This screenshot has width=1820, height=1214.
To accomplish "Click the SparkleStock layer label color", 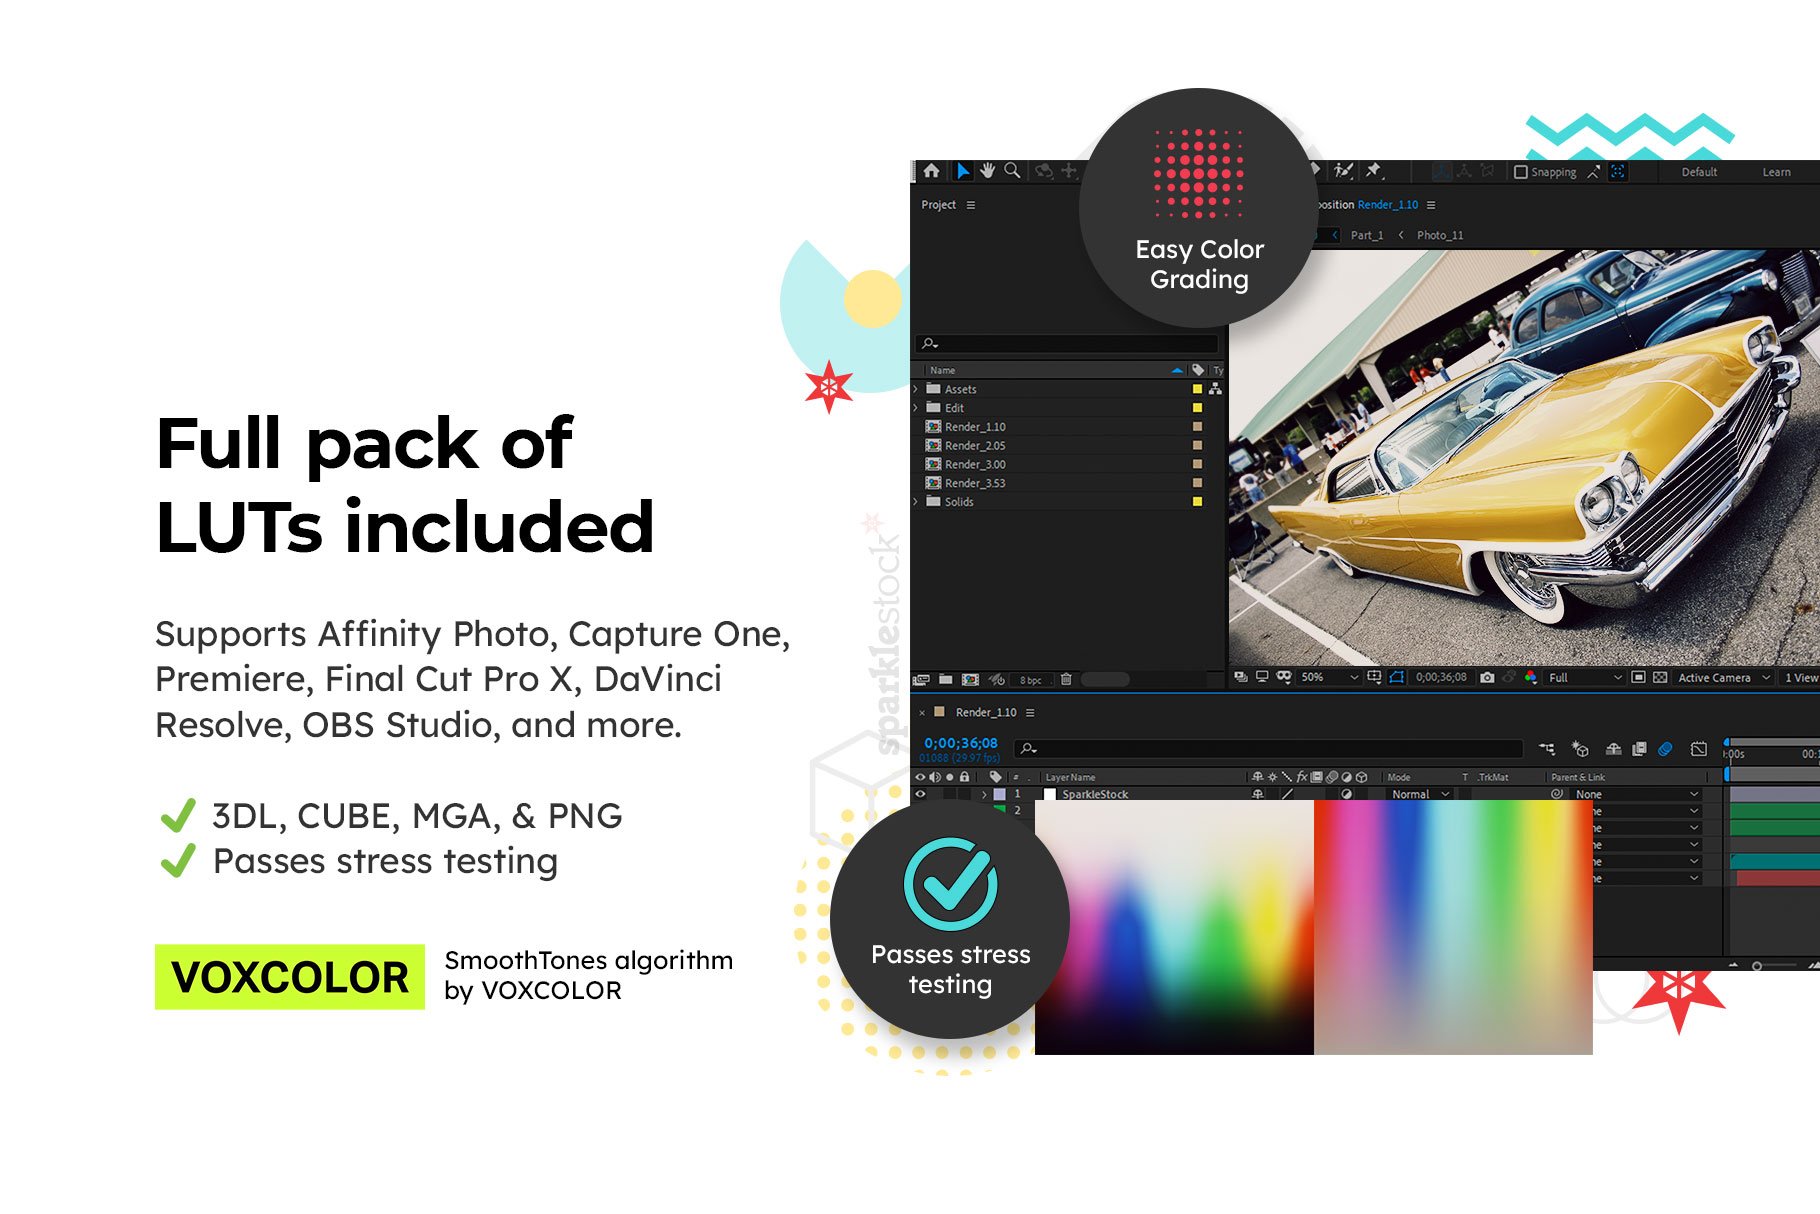I will (x=999, y=794).
